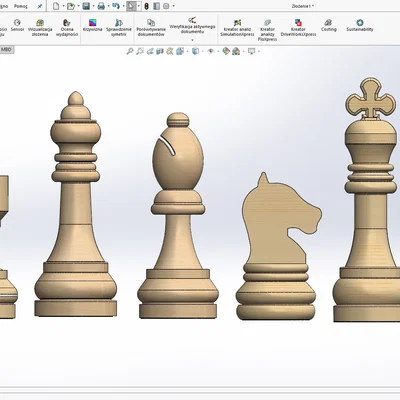Pin the menu bar with the pushpin icon
The height and width of the screenshot is (400, 400).
coord(39,6)
